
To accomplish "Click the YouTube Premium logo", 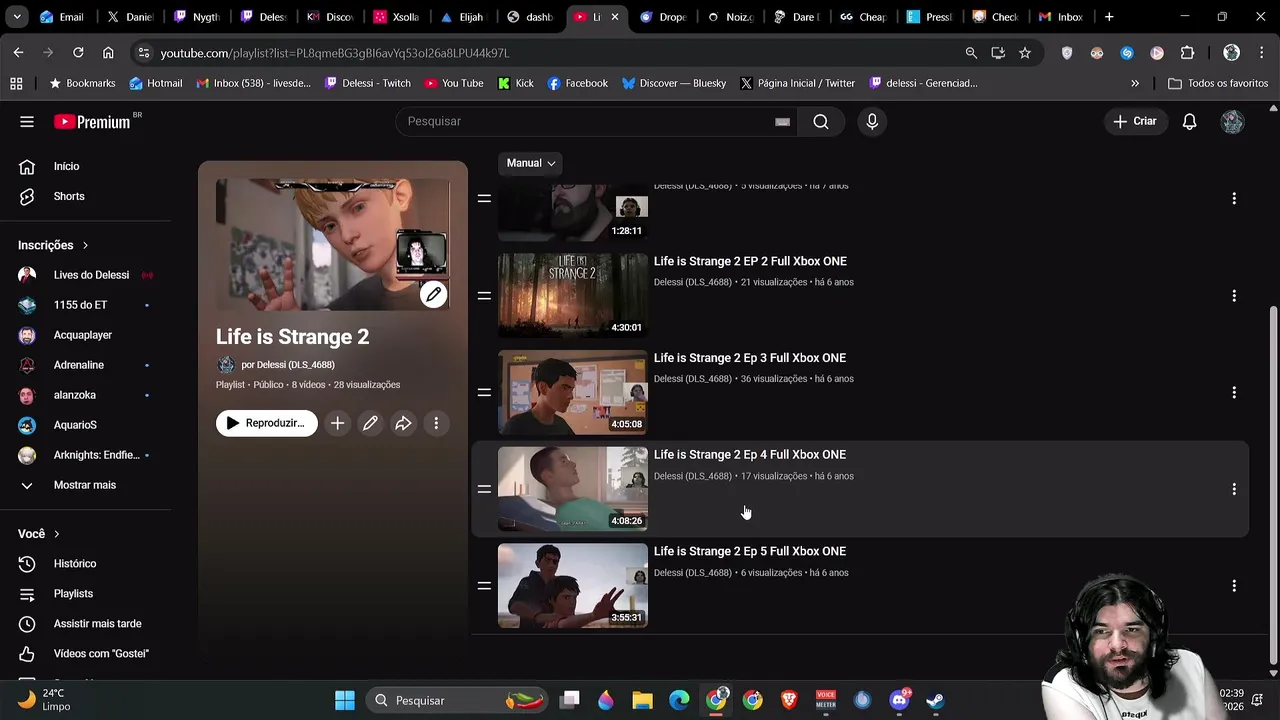I will click(x=92, y=121).
